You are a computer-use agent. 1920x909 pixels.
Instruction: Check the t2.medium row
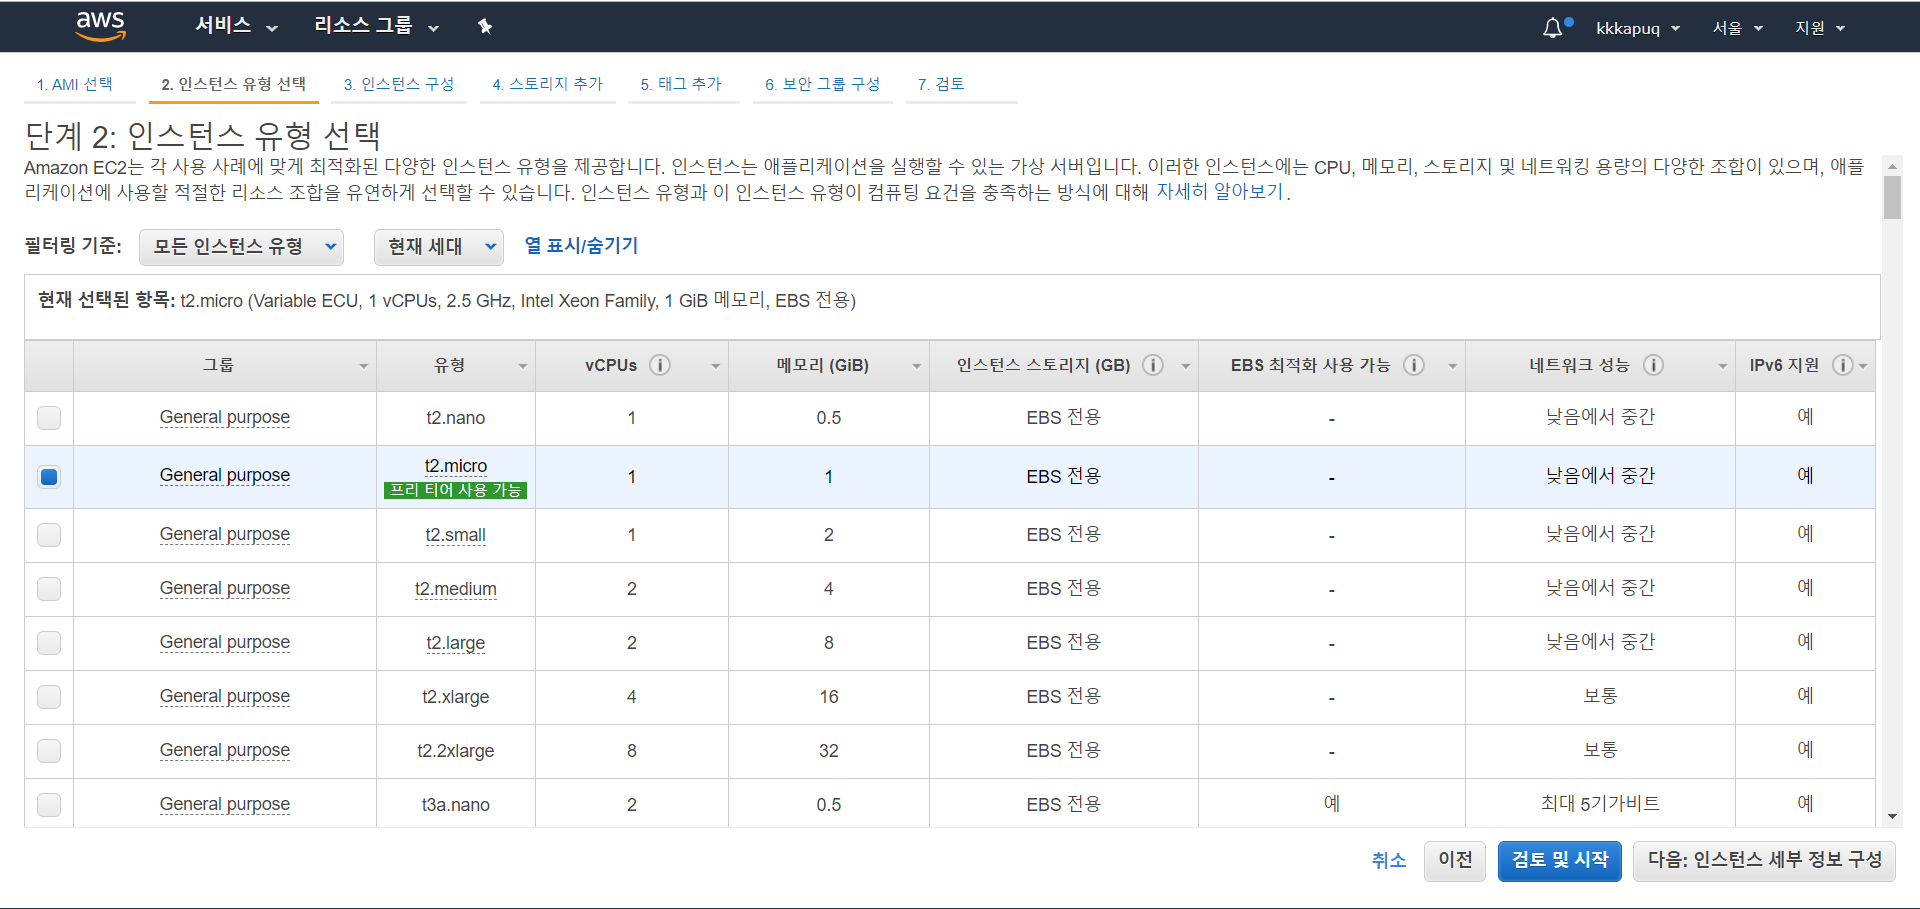[49, 589]
